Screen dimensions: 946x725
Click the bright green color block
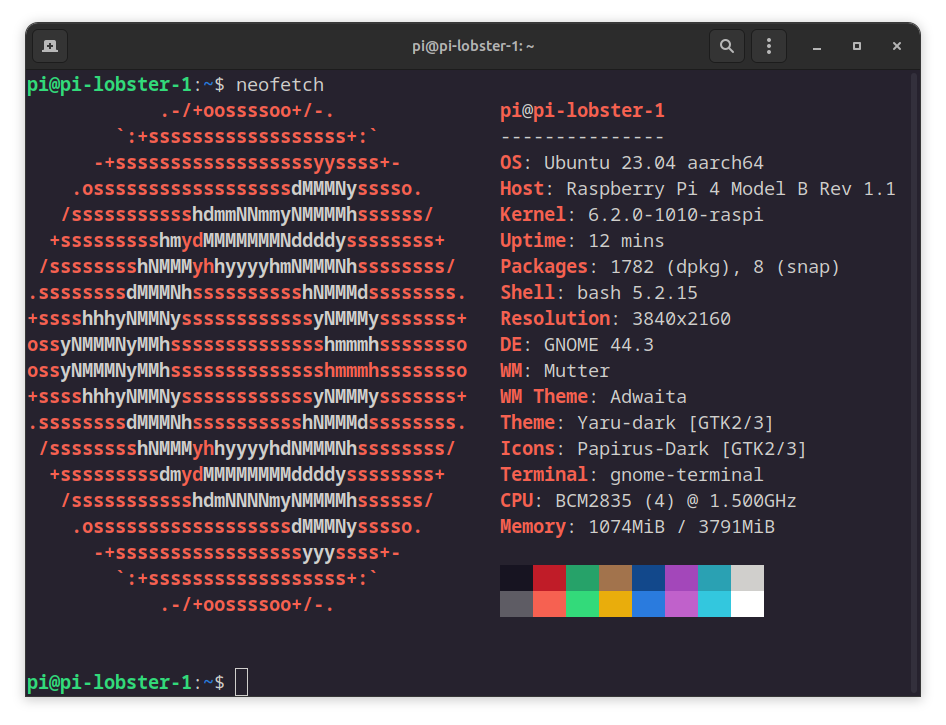[582, 604]
